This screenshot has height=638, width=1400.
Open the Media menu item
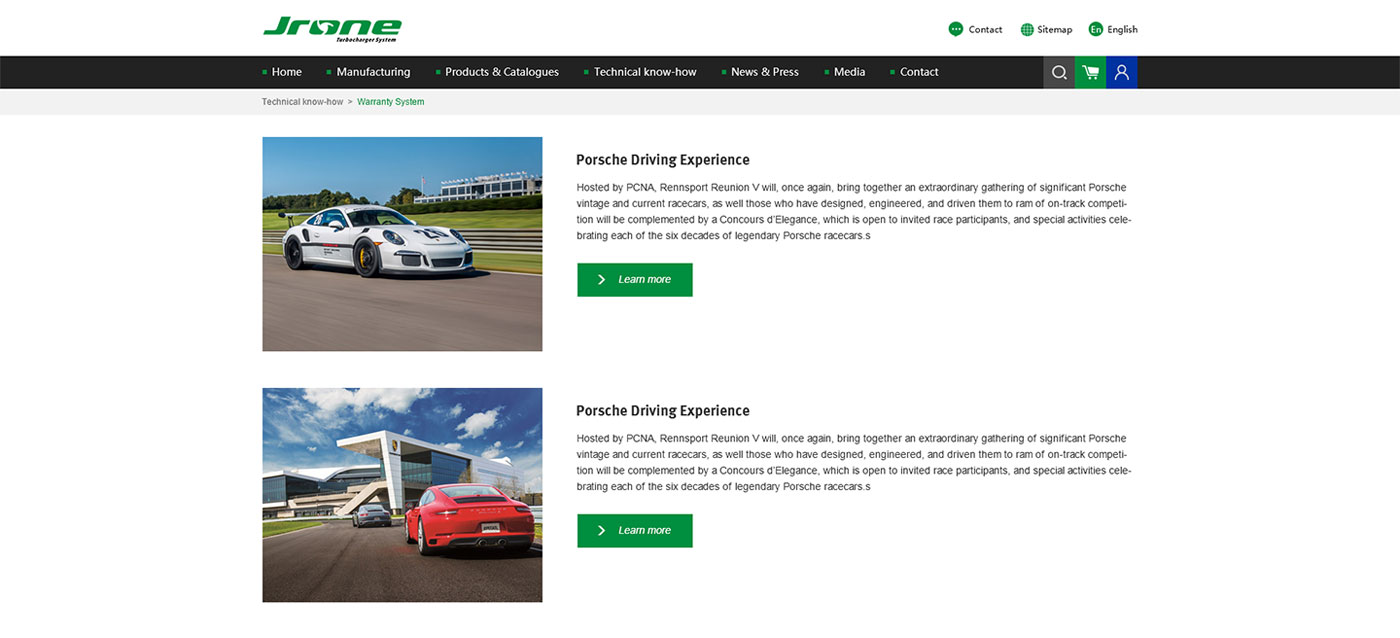coord(849,72)
